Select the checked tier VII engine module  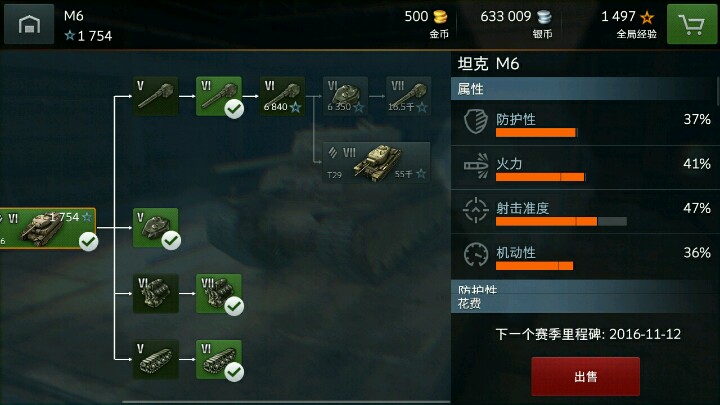pyautogui.click(x=219, y=293)
